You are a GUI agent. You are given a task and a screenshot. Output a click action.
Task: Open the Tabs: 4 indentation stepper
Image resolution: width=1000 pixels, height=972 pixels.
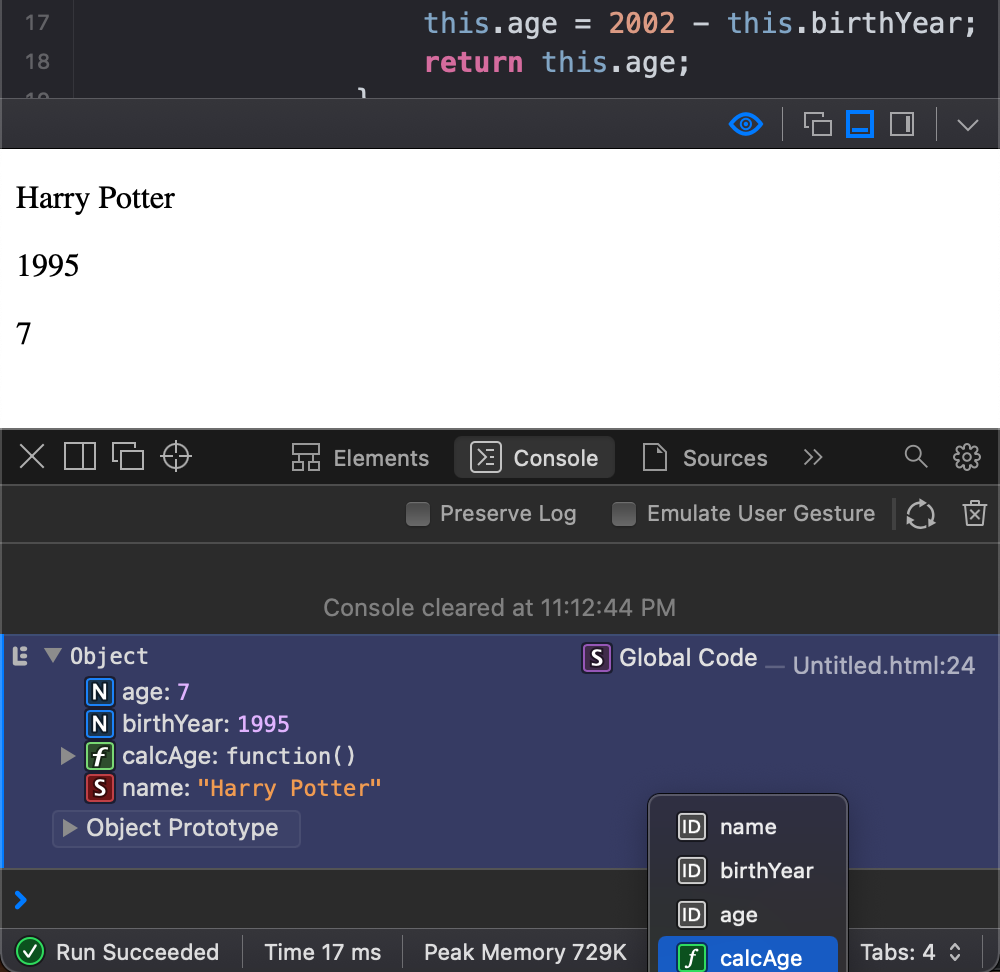click(x=910, y=952)
